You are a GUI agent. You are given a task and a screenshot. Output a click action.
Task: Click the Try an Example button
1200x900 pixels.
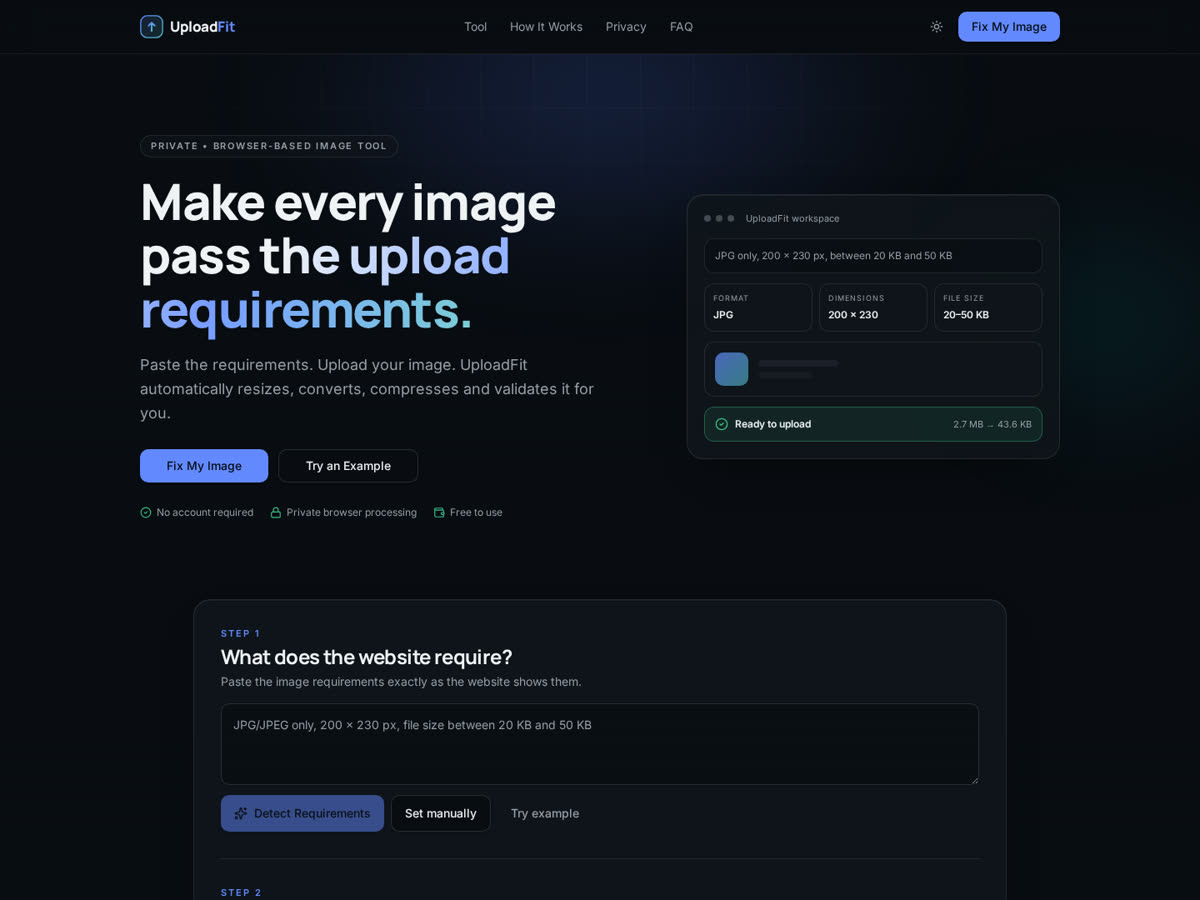click(348, 466)
